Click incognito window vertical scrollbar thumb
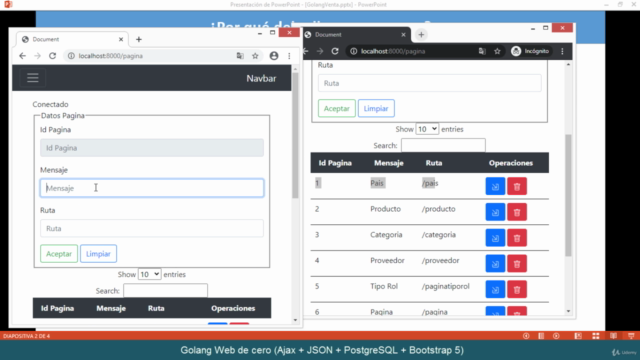This screenshot has width=640, height=360. (568, 195)
